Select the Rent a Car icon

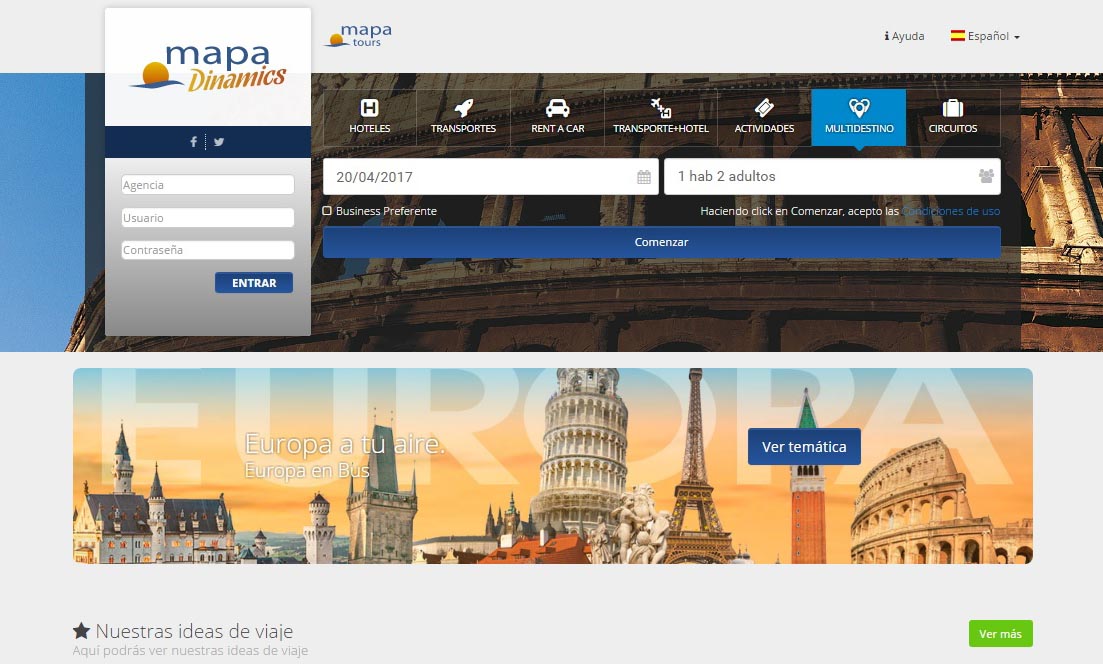coord(557,108)
